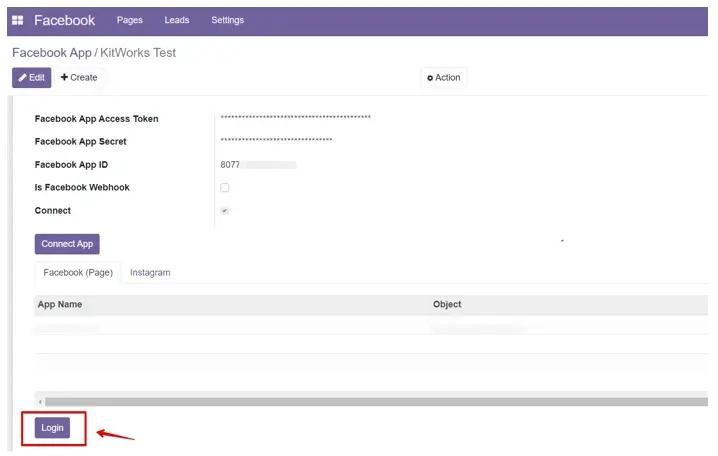Toggle the Connect checkbox
The width and height of the screenshot is (718, 456).
pos(225,211)
